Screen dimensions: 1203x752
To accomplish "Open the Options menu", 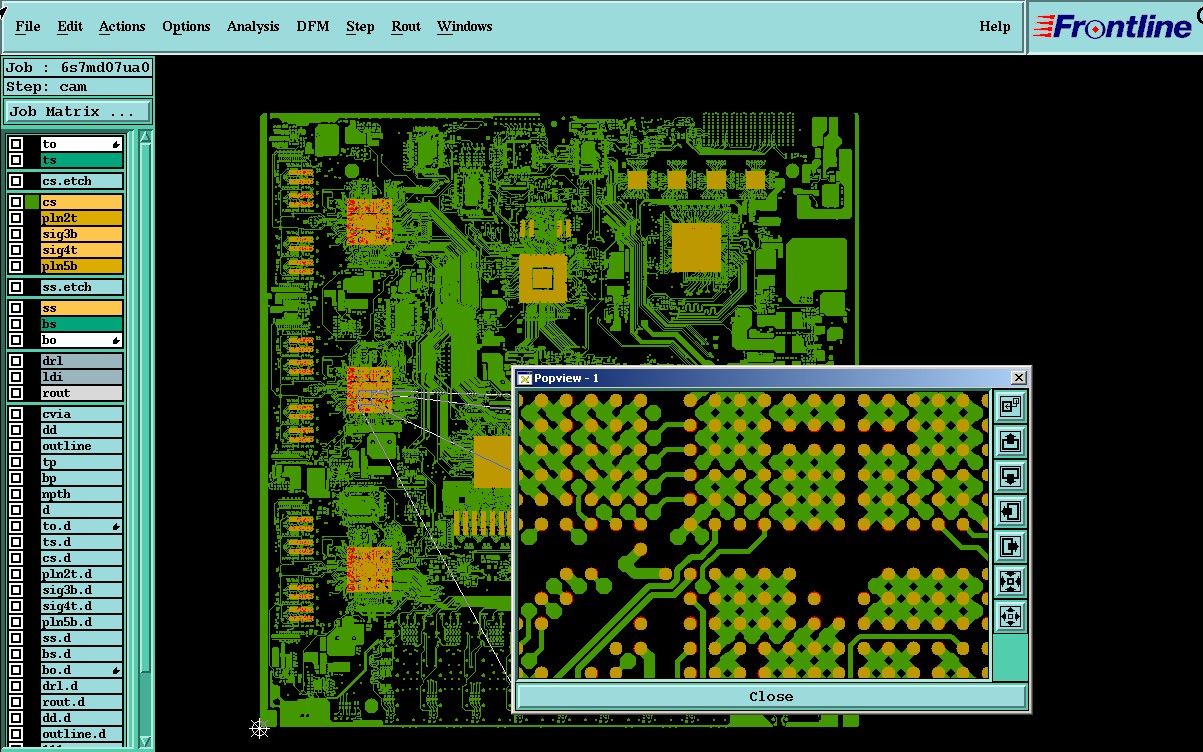I will [186, 26].
